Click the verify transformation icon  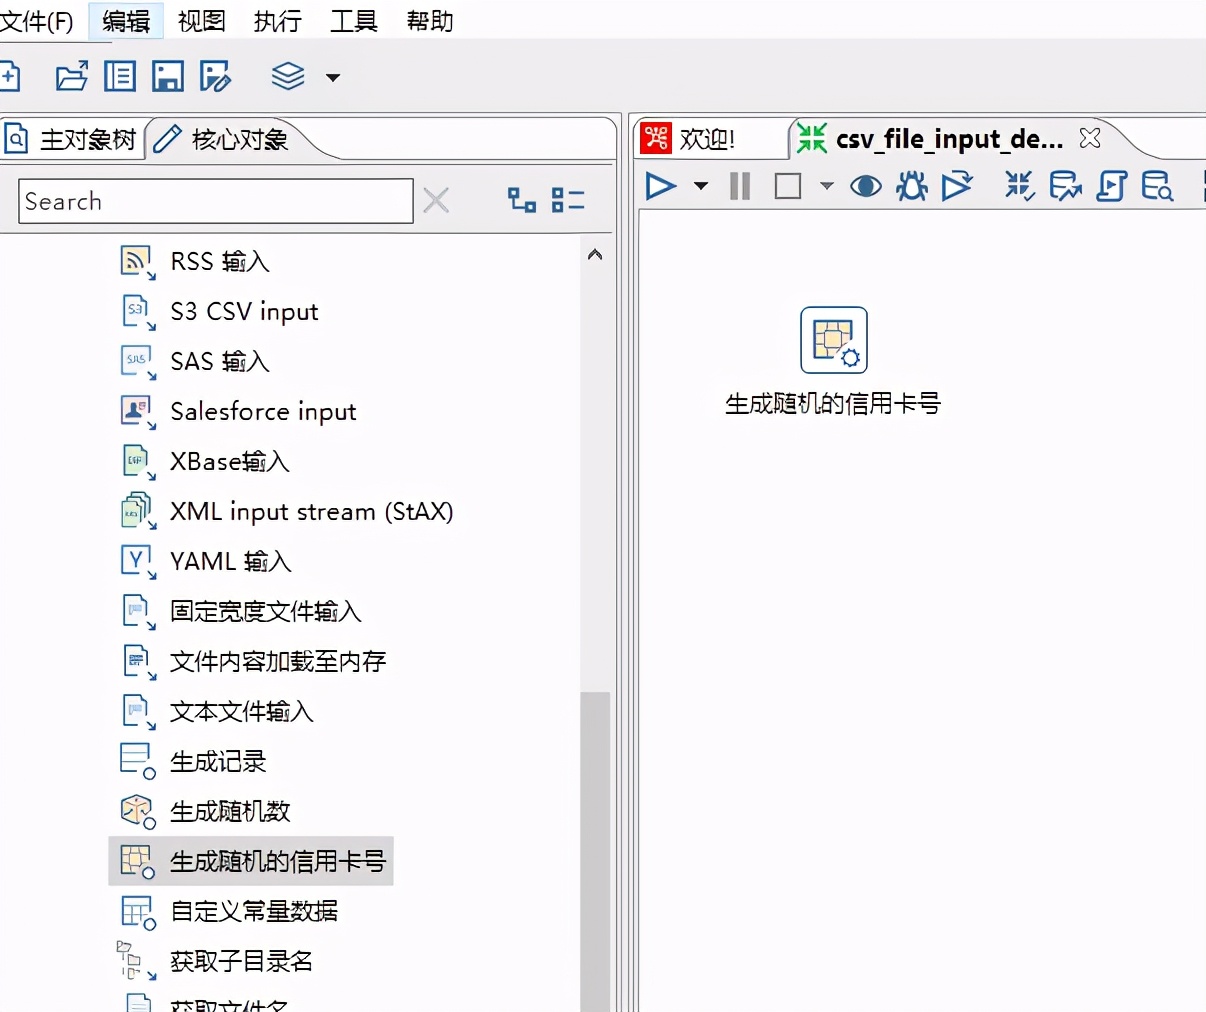[1019, 186]
